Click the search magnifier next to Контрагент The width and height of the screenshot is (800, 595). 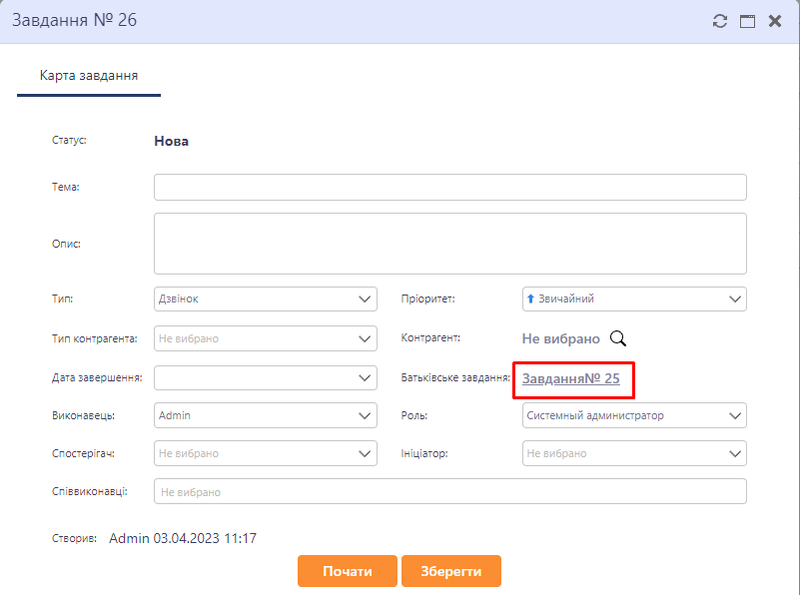(x=618, y=339)
